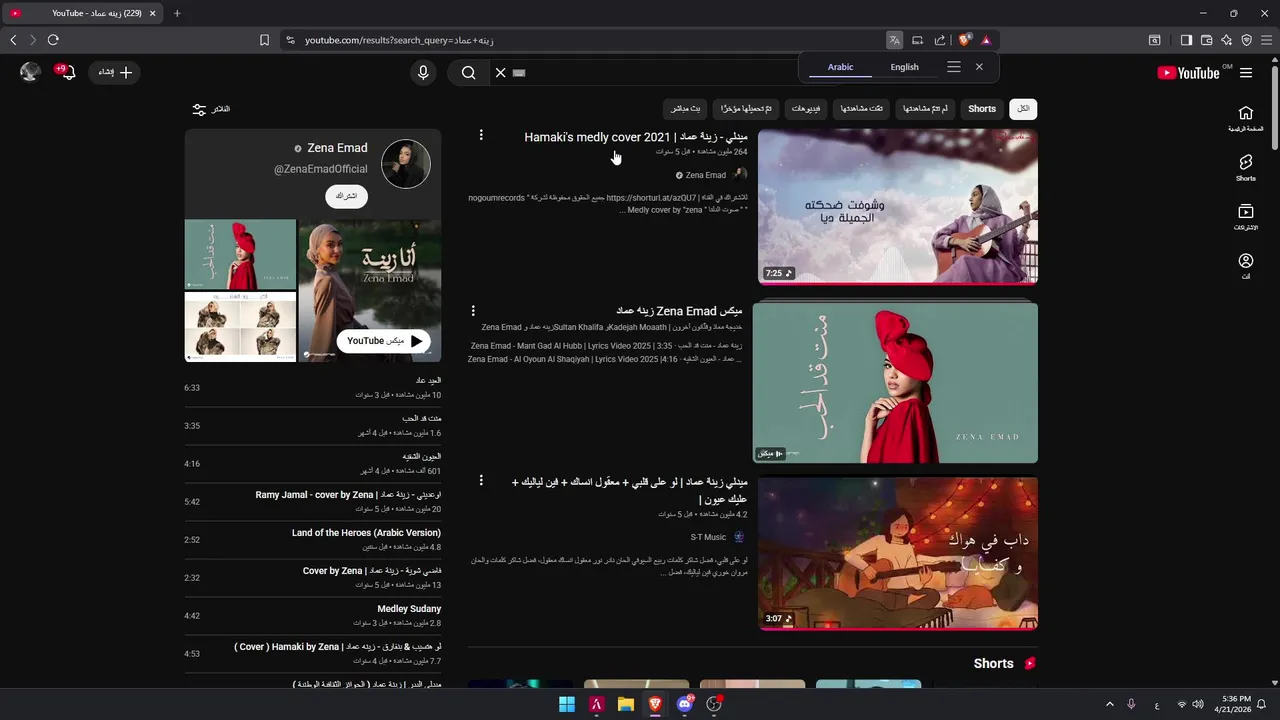The width and height of the screenshot is (1280, 720).
Task: Click the share page icon in address bar
Action: point(940,40)
